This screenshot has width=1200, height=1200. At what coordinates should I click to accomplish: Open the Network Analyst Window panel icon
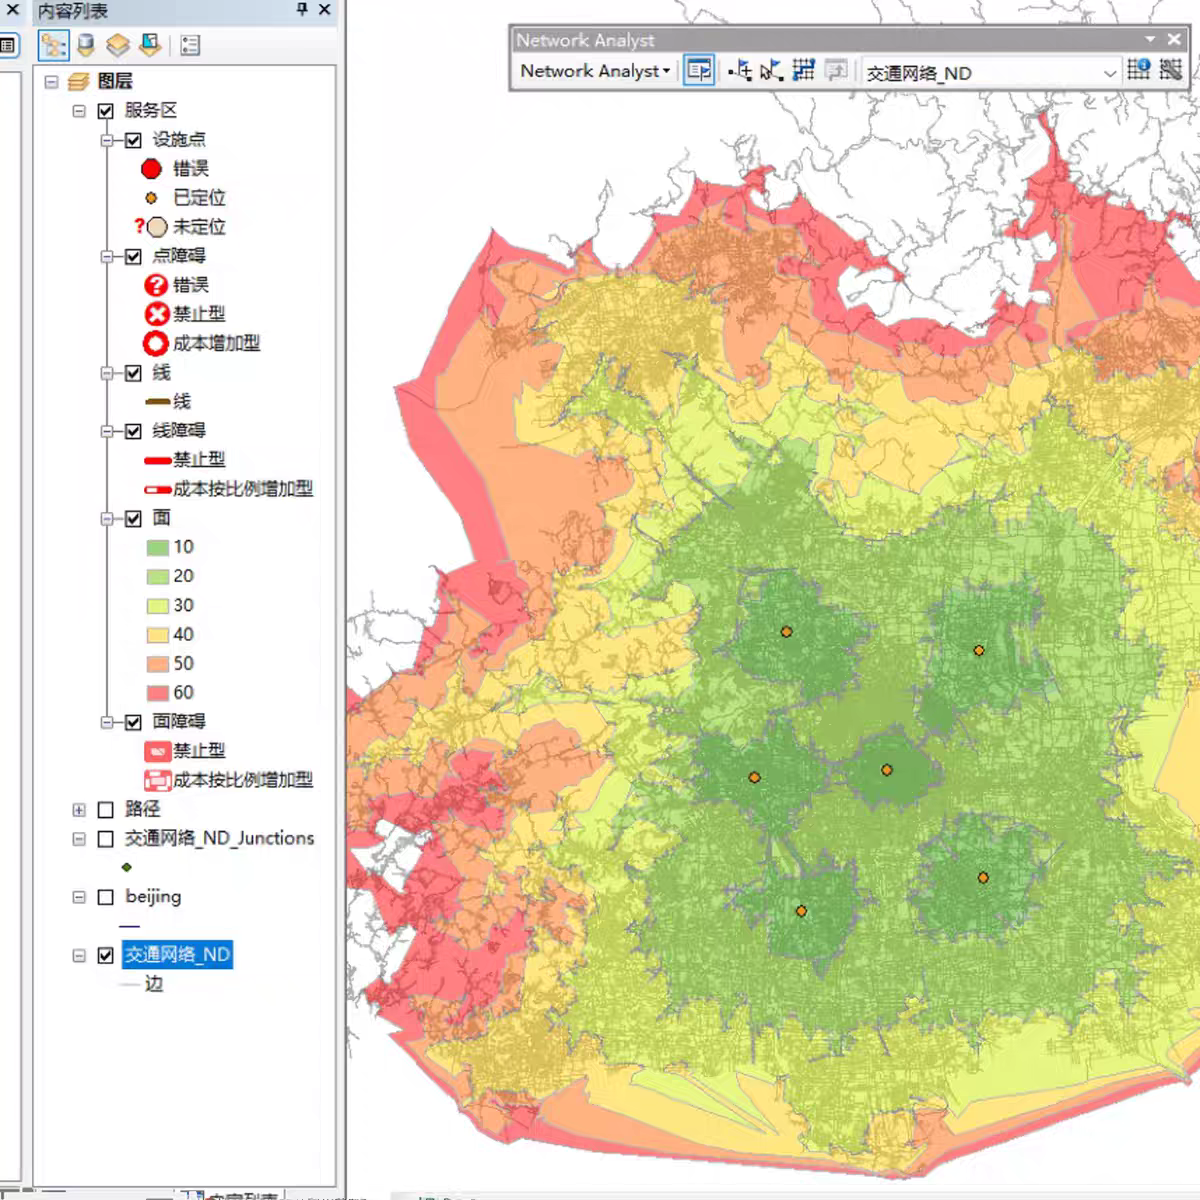tap(699, 70)
